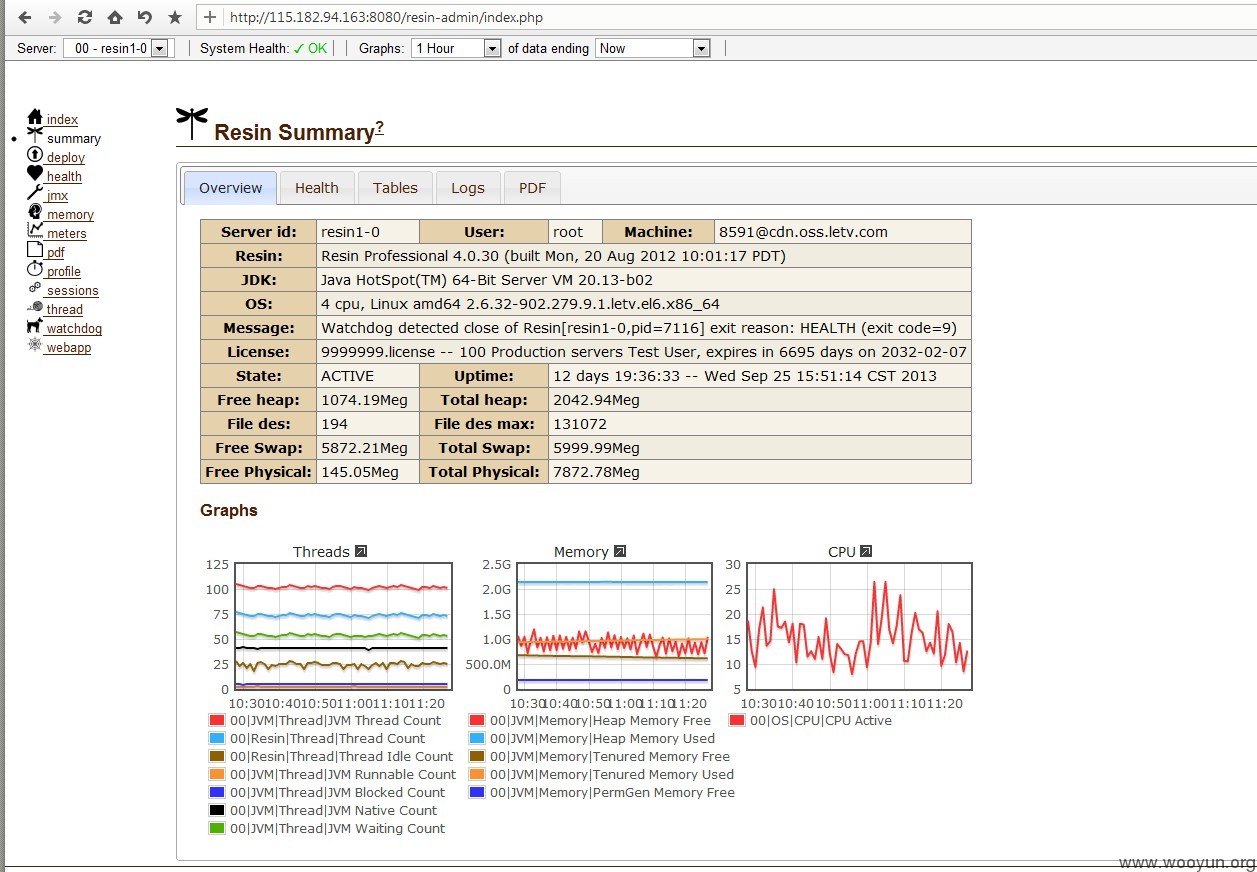
Task: Click the dog icon beside watchdog
Action: click(35, 326)
